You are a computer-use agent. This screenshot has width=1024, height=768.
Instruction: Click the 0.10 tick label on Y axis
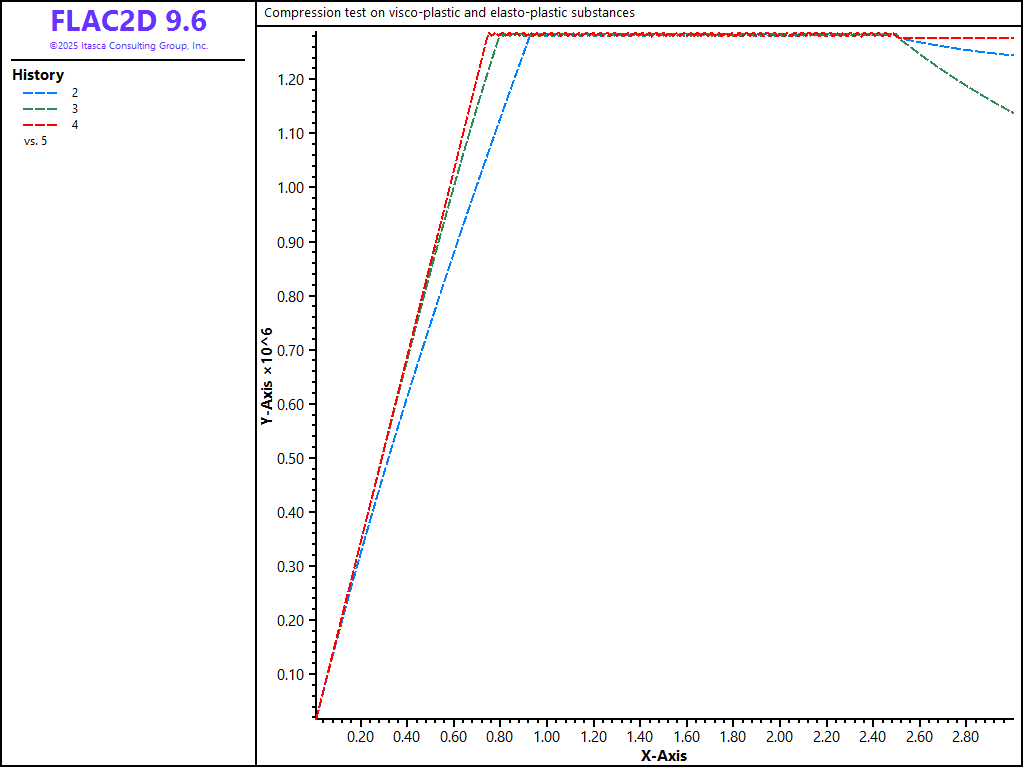[294, 675]
